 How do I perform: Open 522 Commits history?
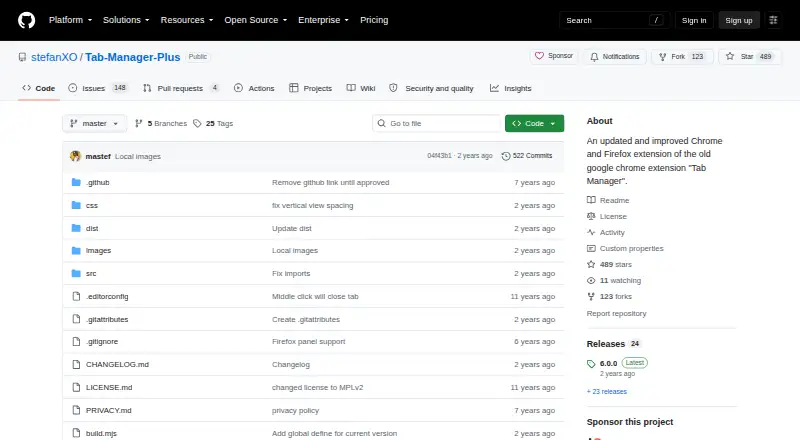527,156
